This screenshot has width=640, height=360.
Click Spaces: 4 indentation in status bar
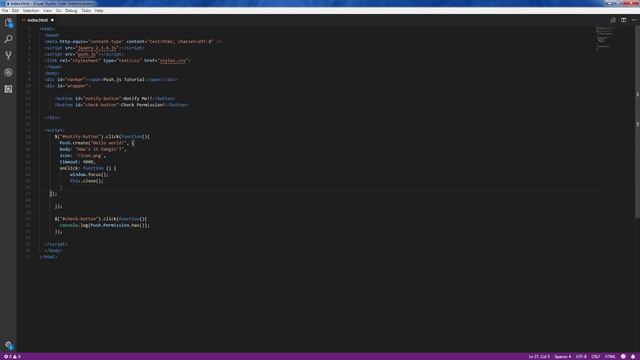562,356
